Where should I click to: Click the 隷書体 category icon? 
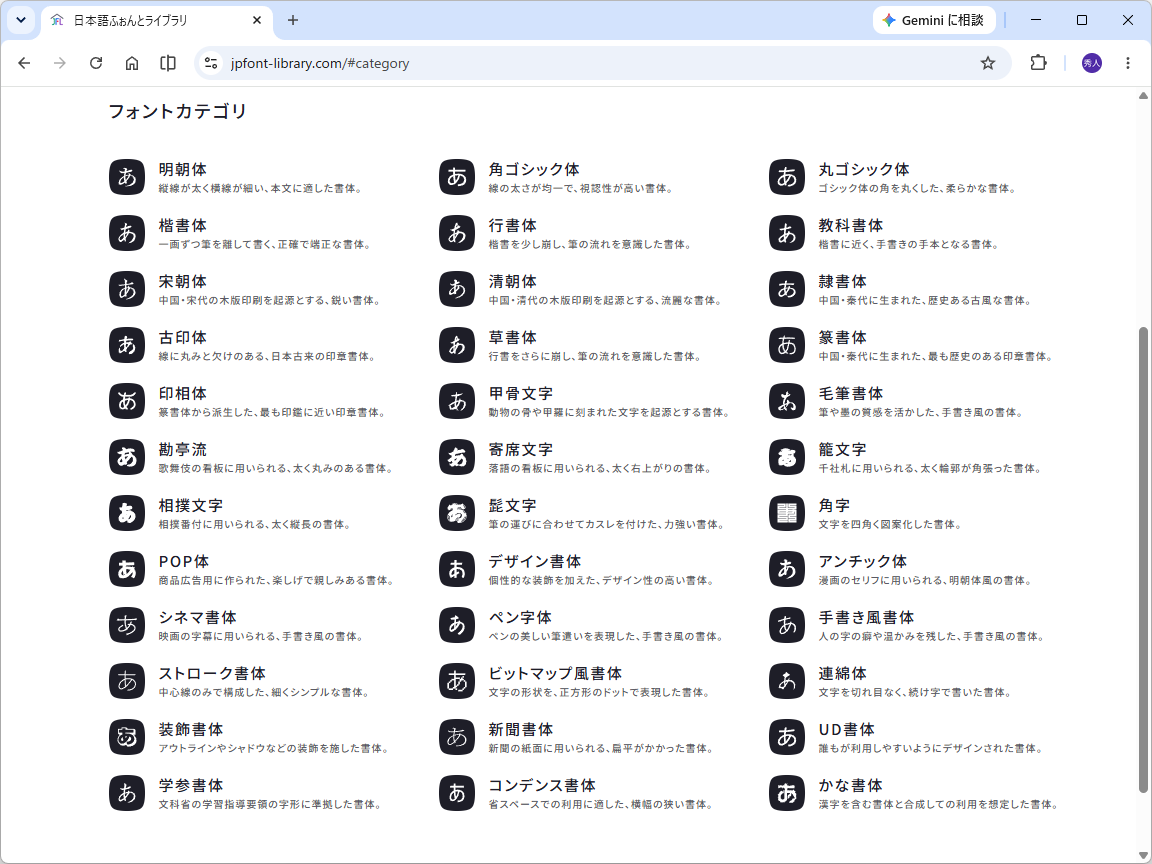(x=787, y=289)
